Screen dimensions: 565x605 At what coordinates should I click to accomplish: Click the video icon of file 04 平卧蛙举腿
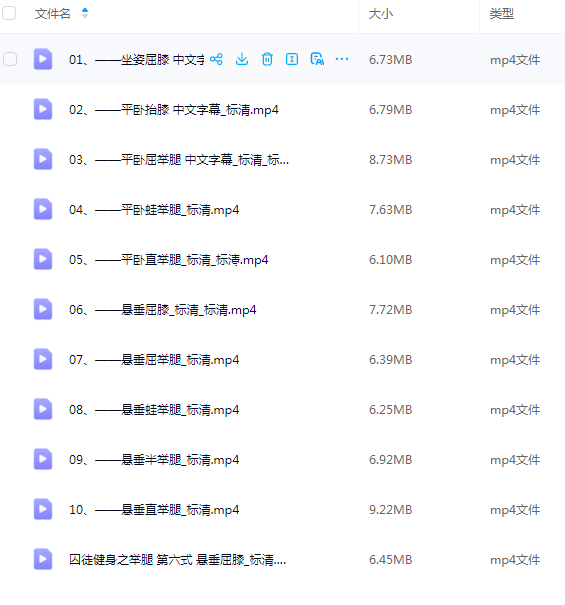tap(43, 209)
